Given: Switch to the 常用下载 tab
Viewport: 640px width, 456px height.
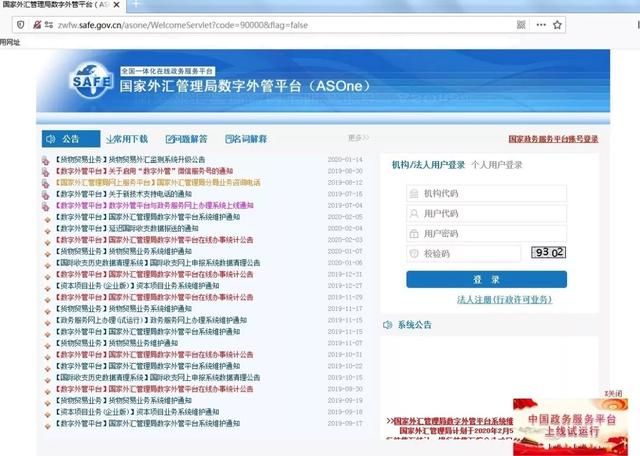Looking at the screenshot, I should point(127,139).
